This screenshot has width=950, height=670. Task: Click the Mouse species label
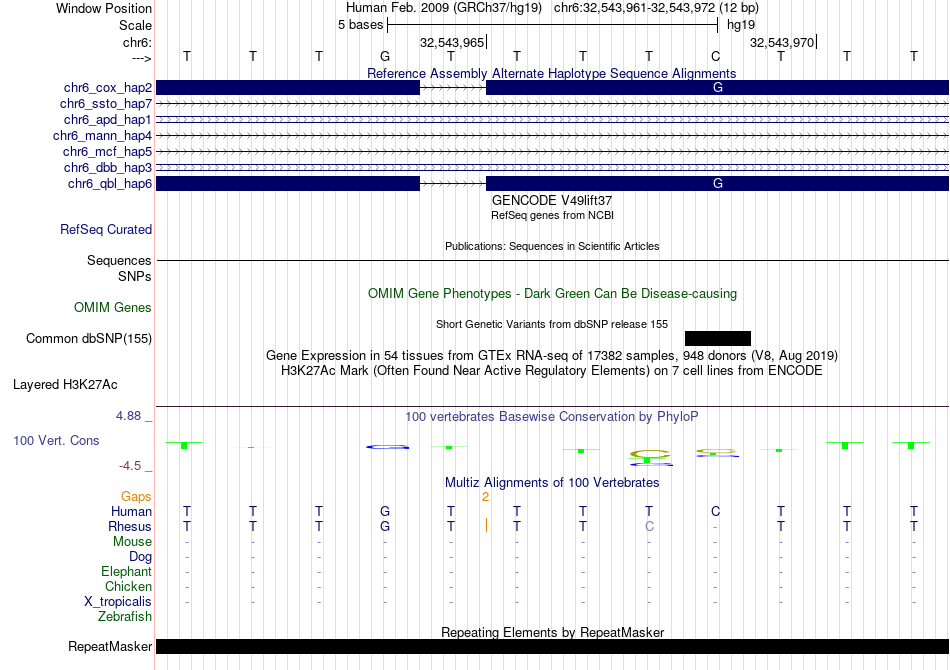[x=132, y=542]
